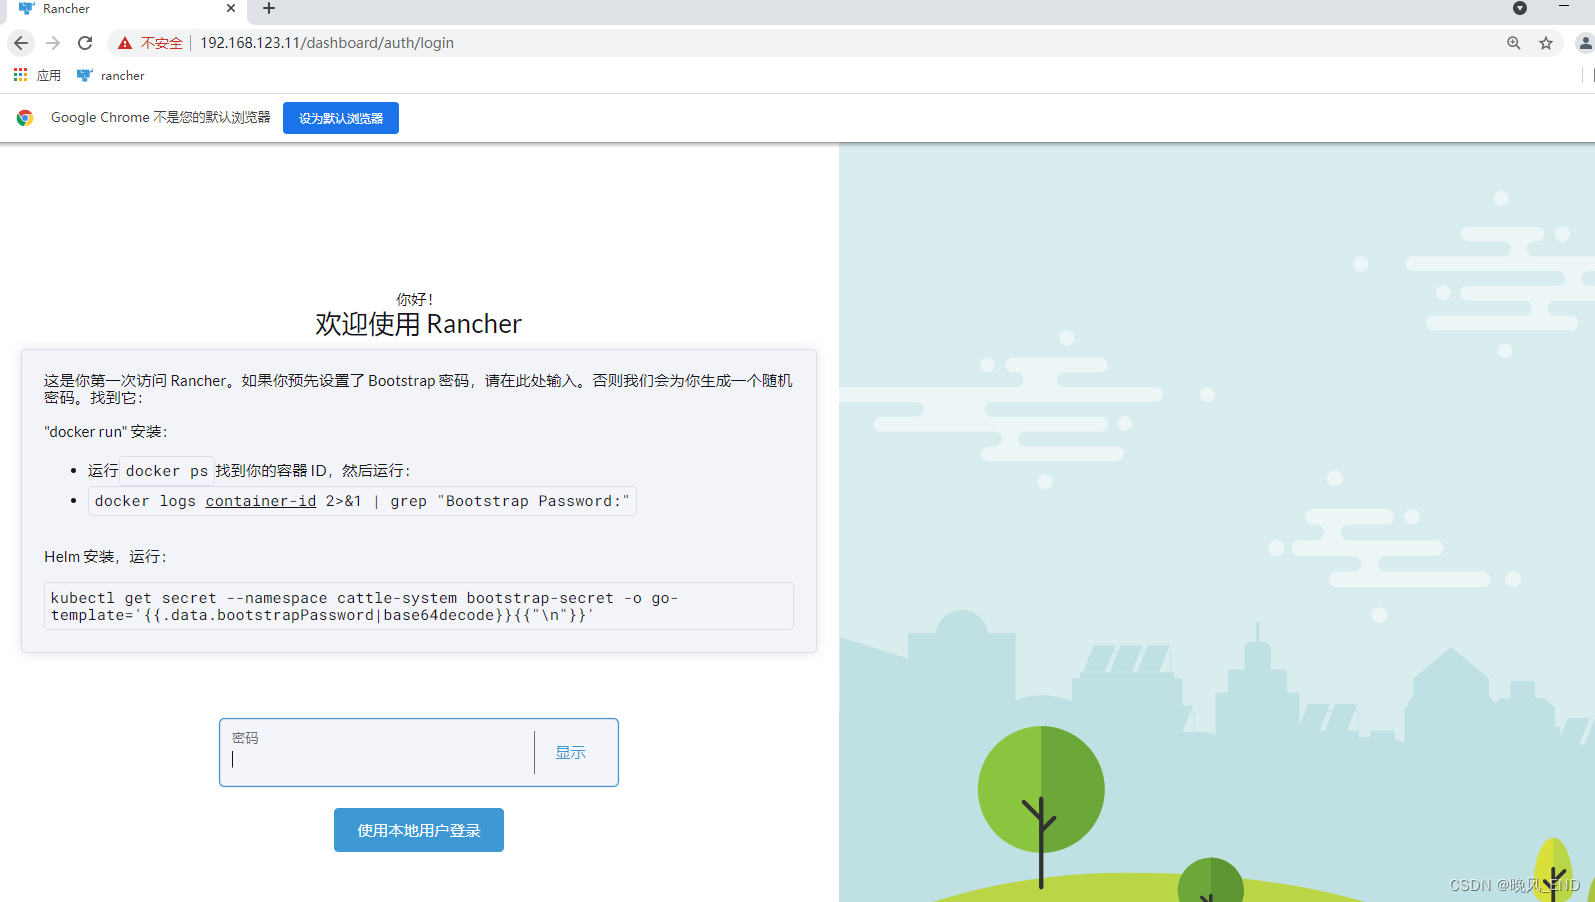Image resolution: width=1595 pixels, height=902 pixels.
Task: Click the container-id underlined text
Action: tap(261, 501)
